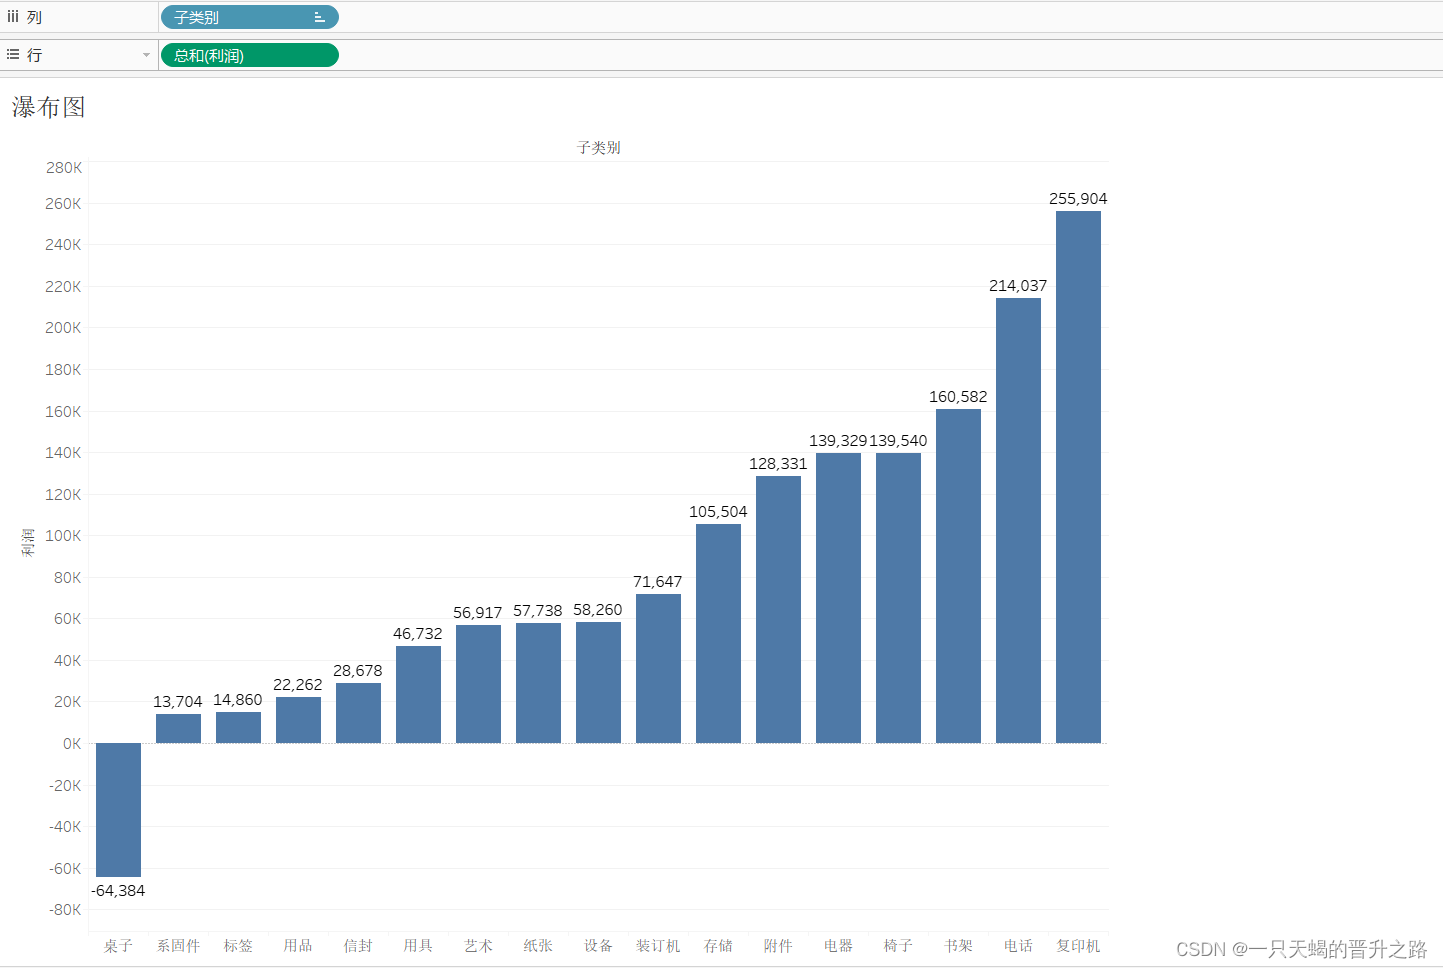
Task: Click the columns shelf icon
Action: coord(13,17)
